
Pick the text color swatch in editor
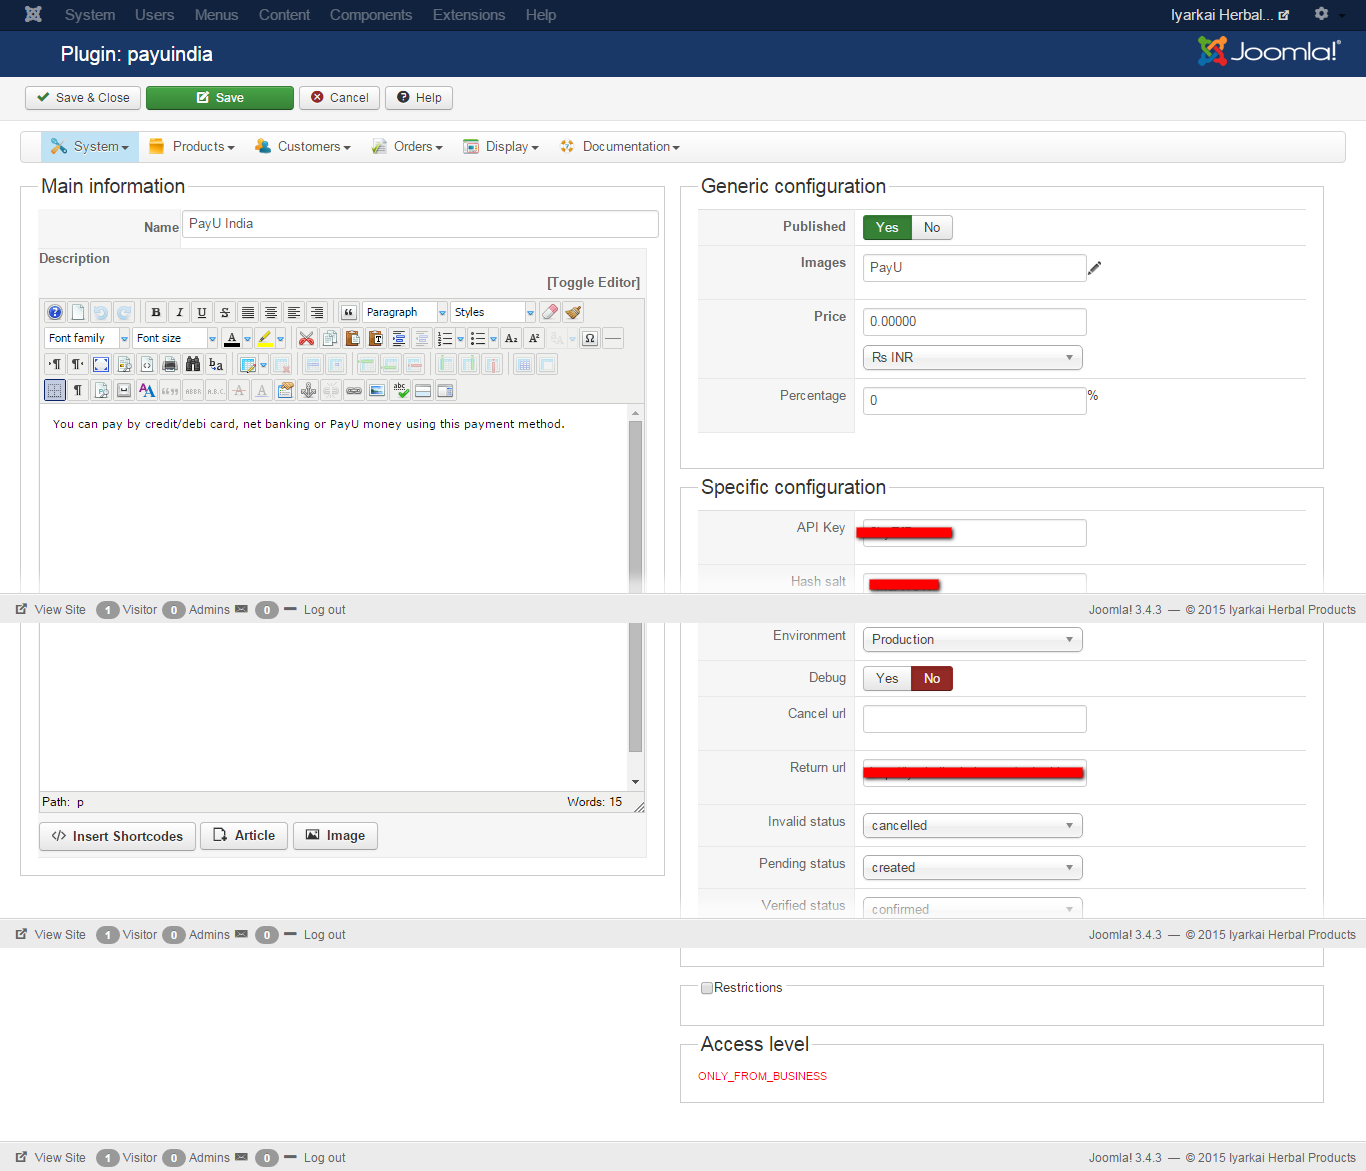tap(232, 338)
